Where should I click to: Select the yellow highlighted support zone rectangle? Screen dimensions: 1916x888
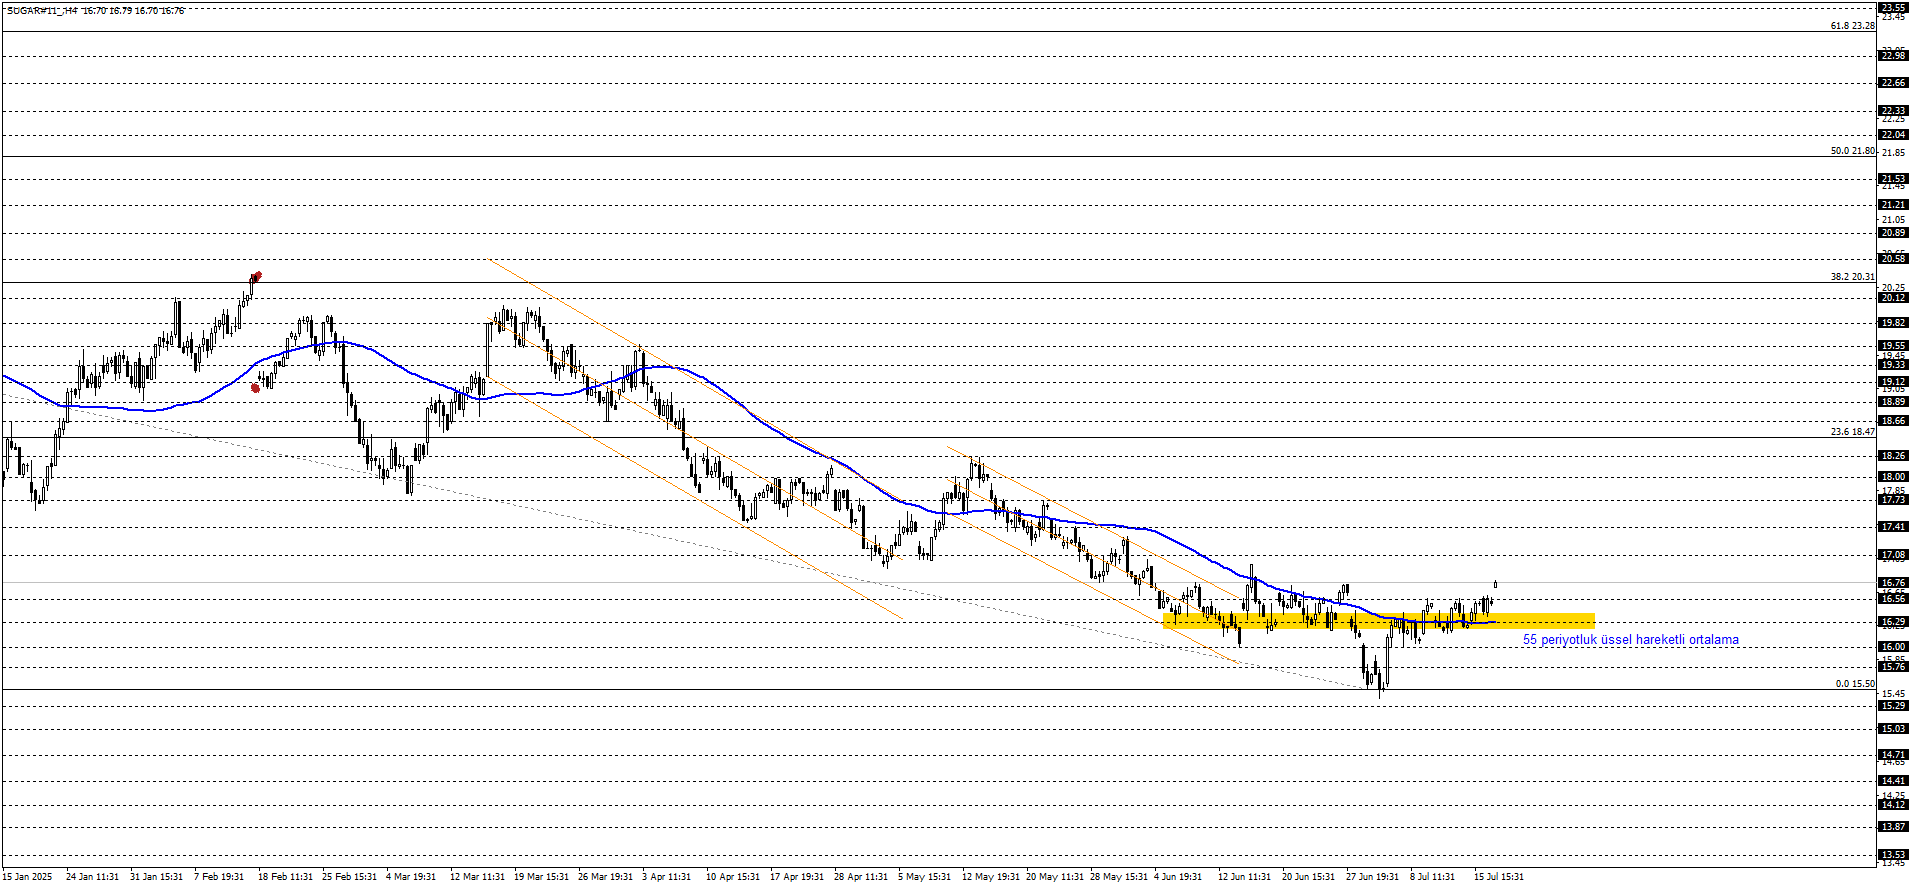1379,621
